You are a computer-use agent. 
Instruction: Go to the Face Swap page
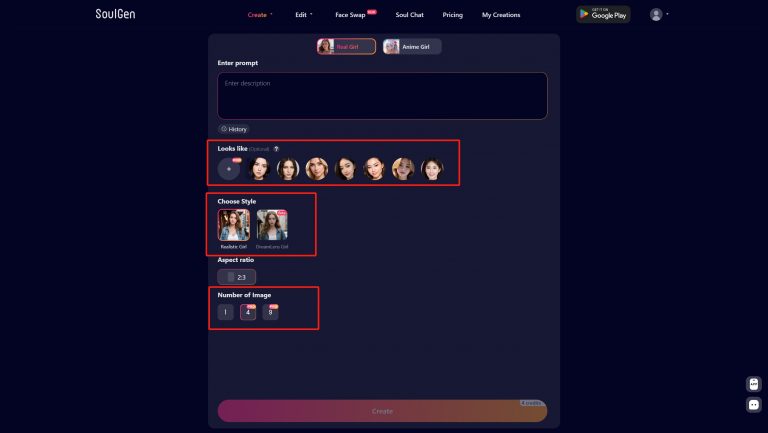pyautogui.click(x=350, y=15)
